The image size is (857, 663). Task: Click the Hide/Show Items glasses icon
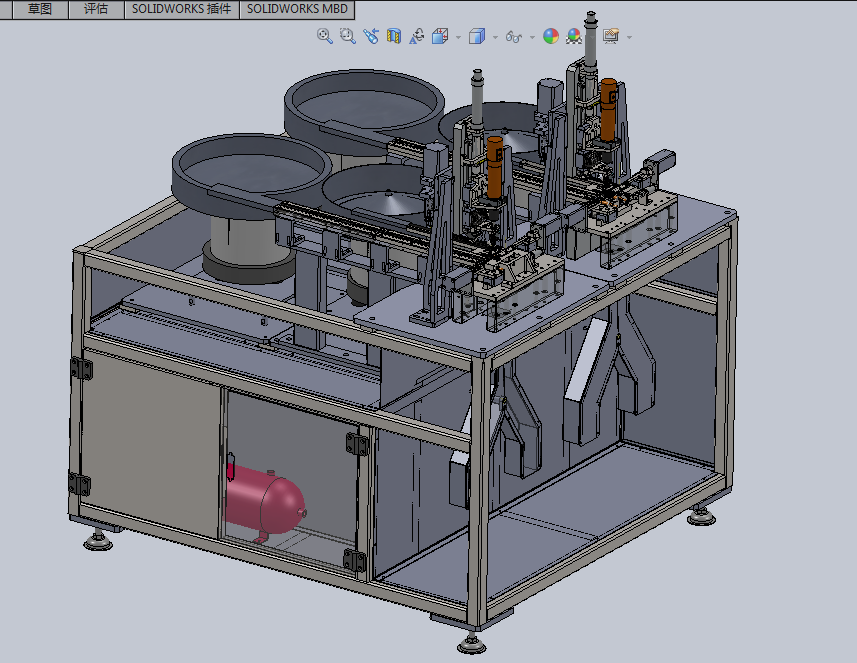tap(514, 36)
